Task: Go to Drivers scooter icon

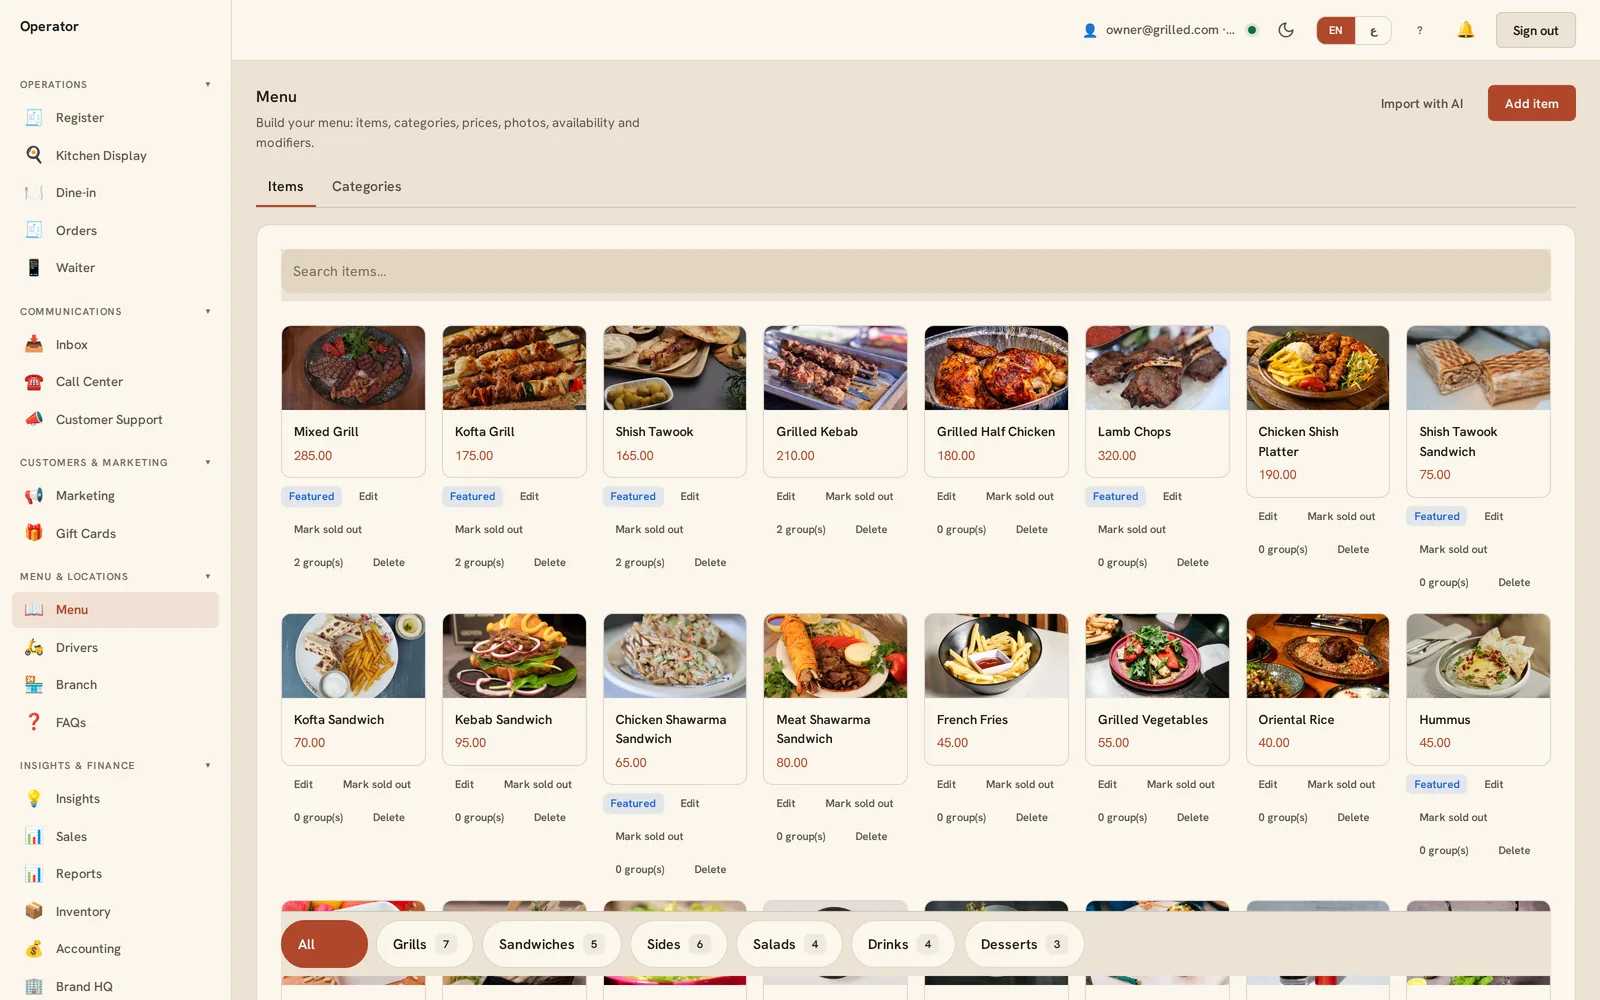Action: click(x=34, y=647)
